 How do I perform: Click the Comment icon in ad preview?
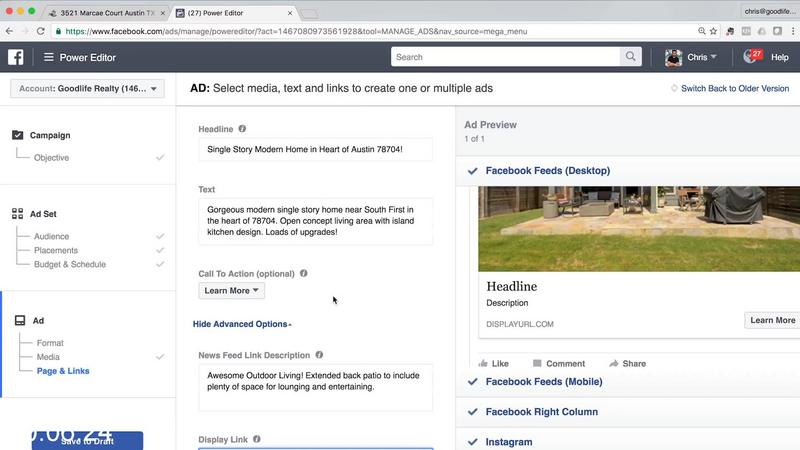point(537,363)
